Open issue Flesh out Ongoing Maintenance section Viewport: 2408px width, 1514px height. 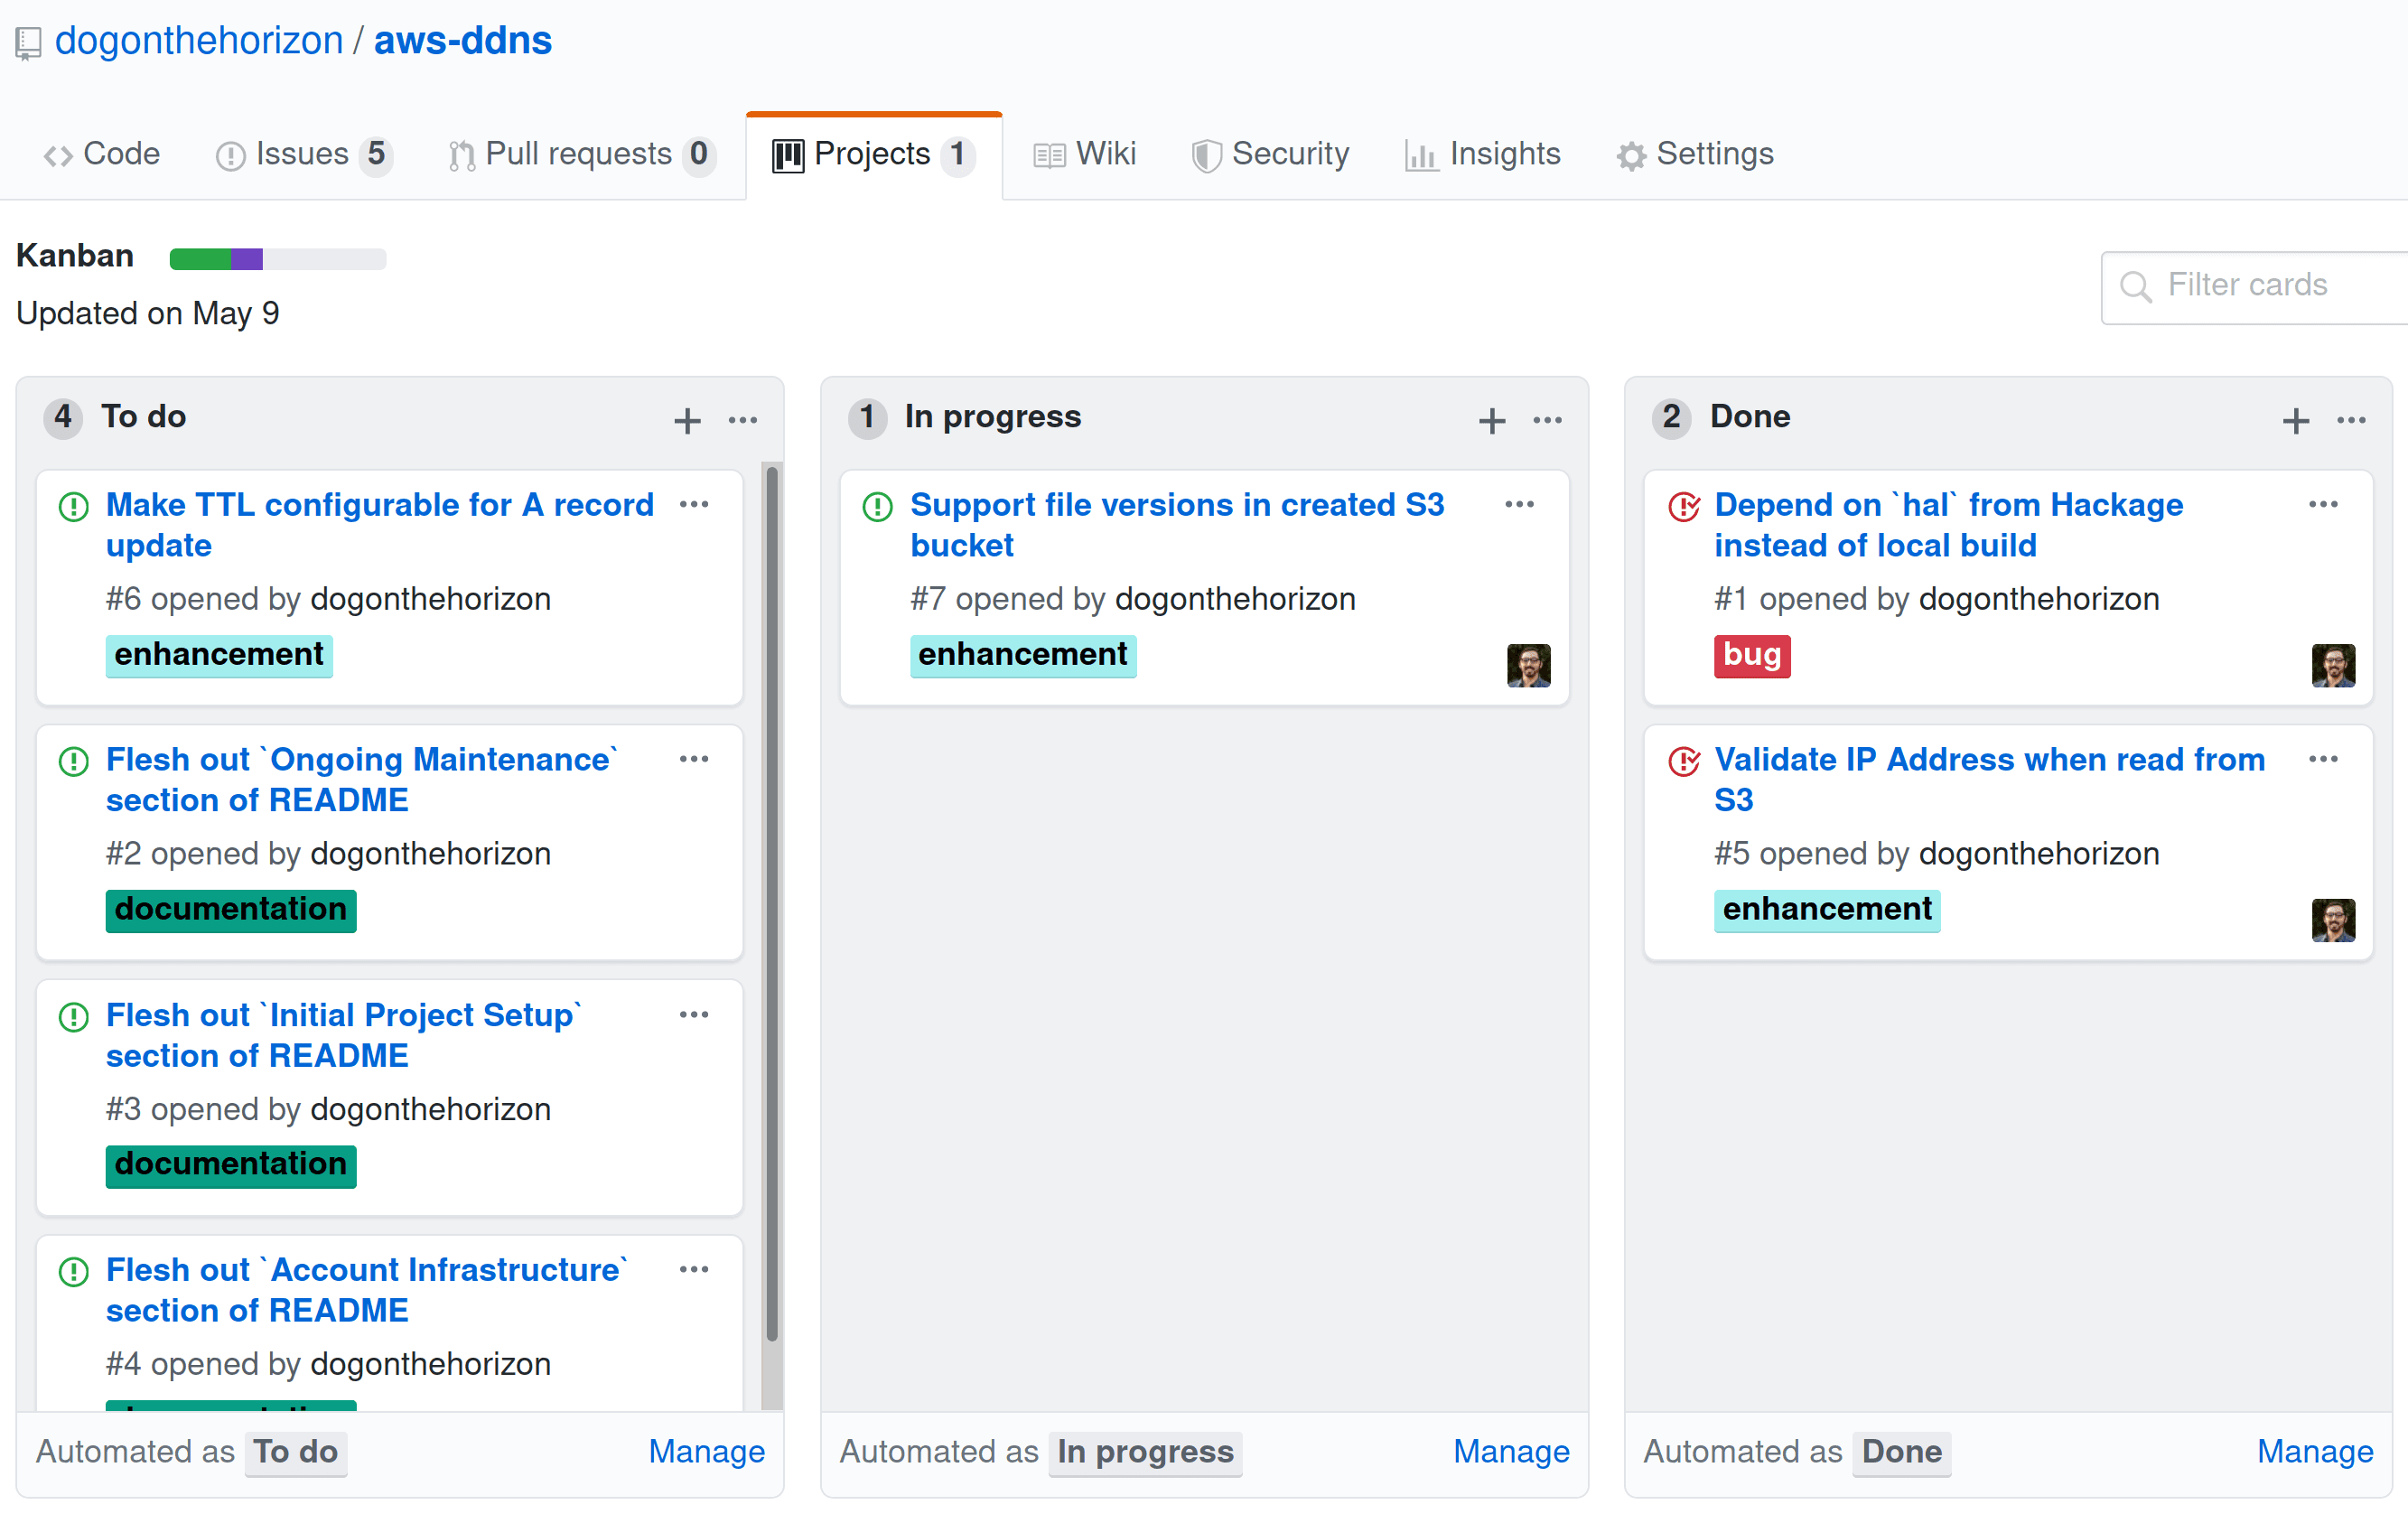(362, 780)
